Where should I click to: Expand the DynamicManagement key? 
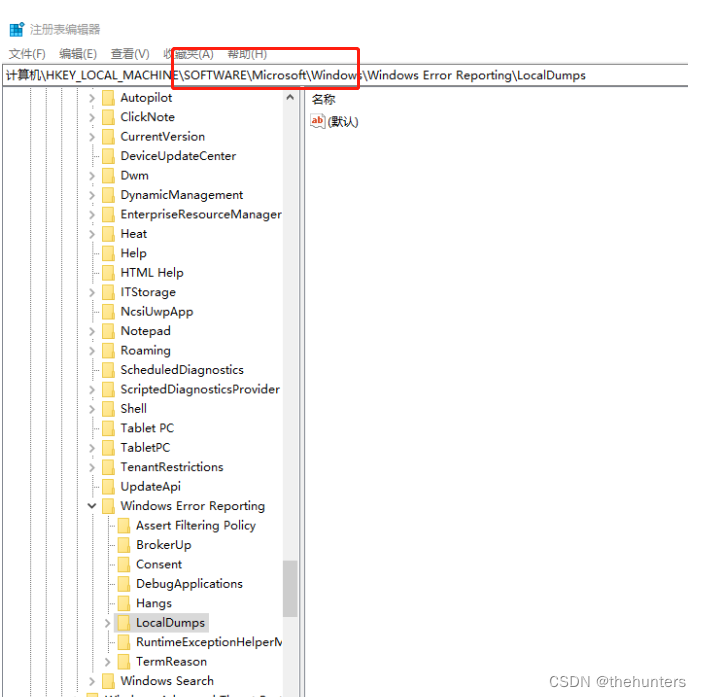[92, 195]
